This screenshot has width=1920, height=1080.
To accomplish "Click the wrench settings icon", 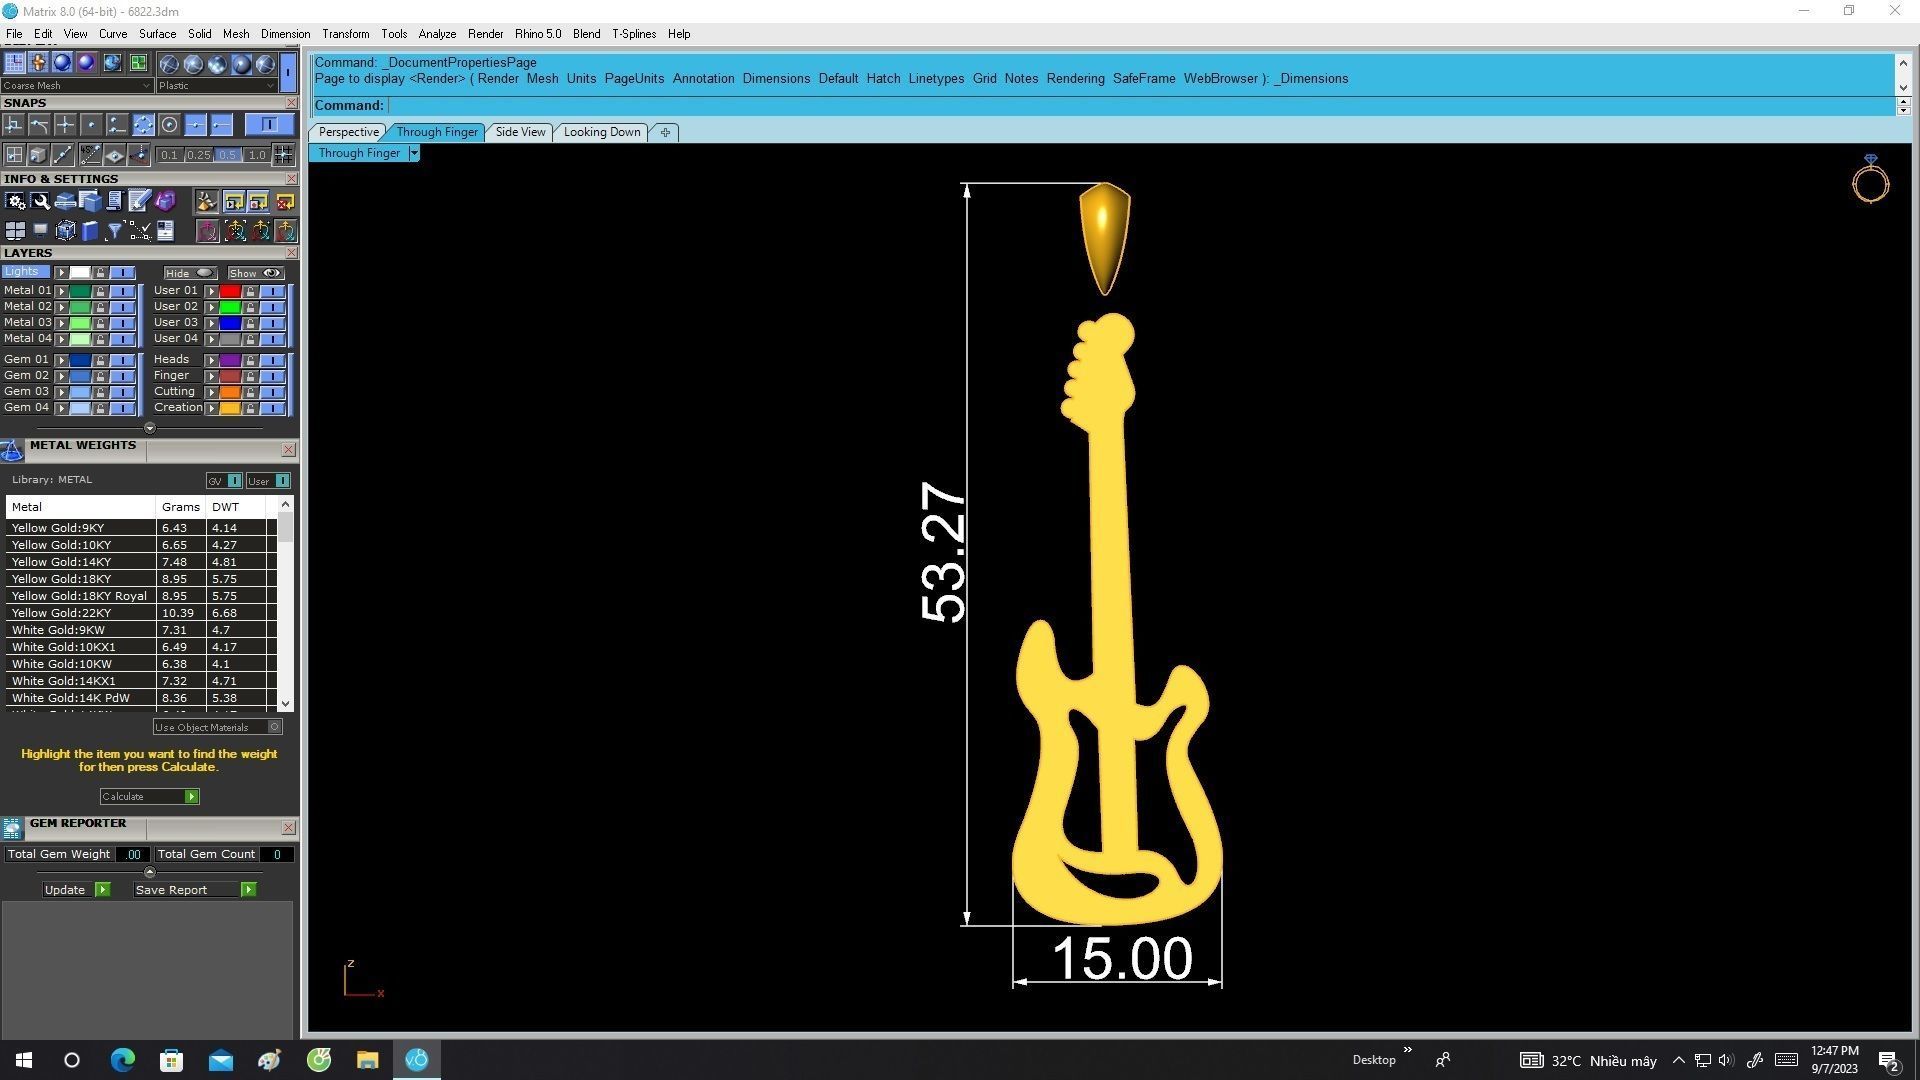I will pos(40,201).
